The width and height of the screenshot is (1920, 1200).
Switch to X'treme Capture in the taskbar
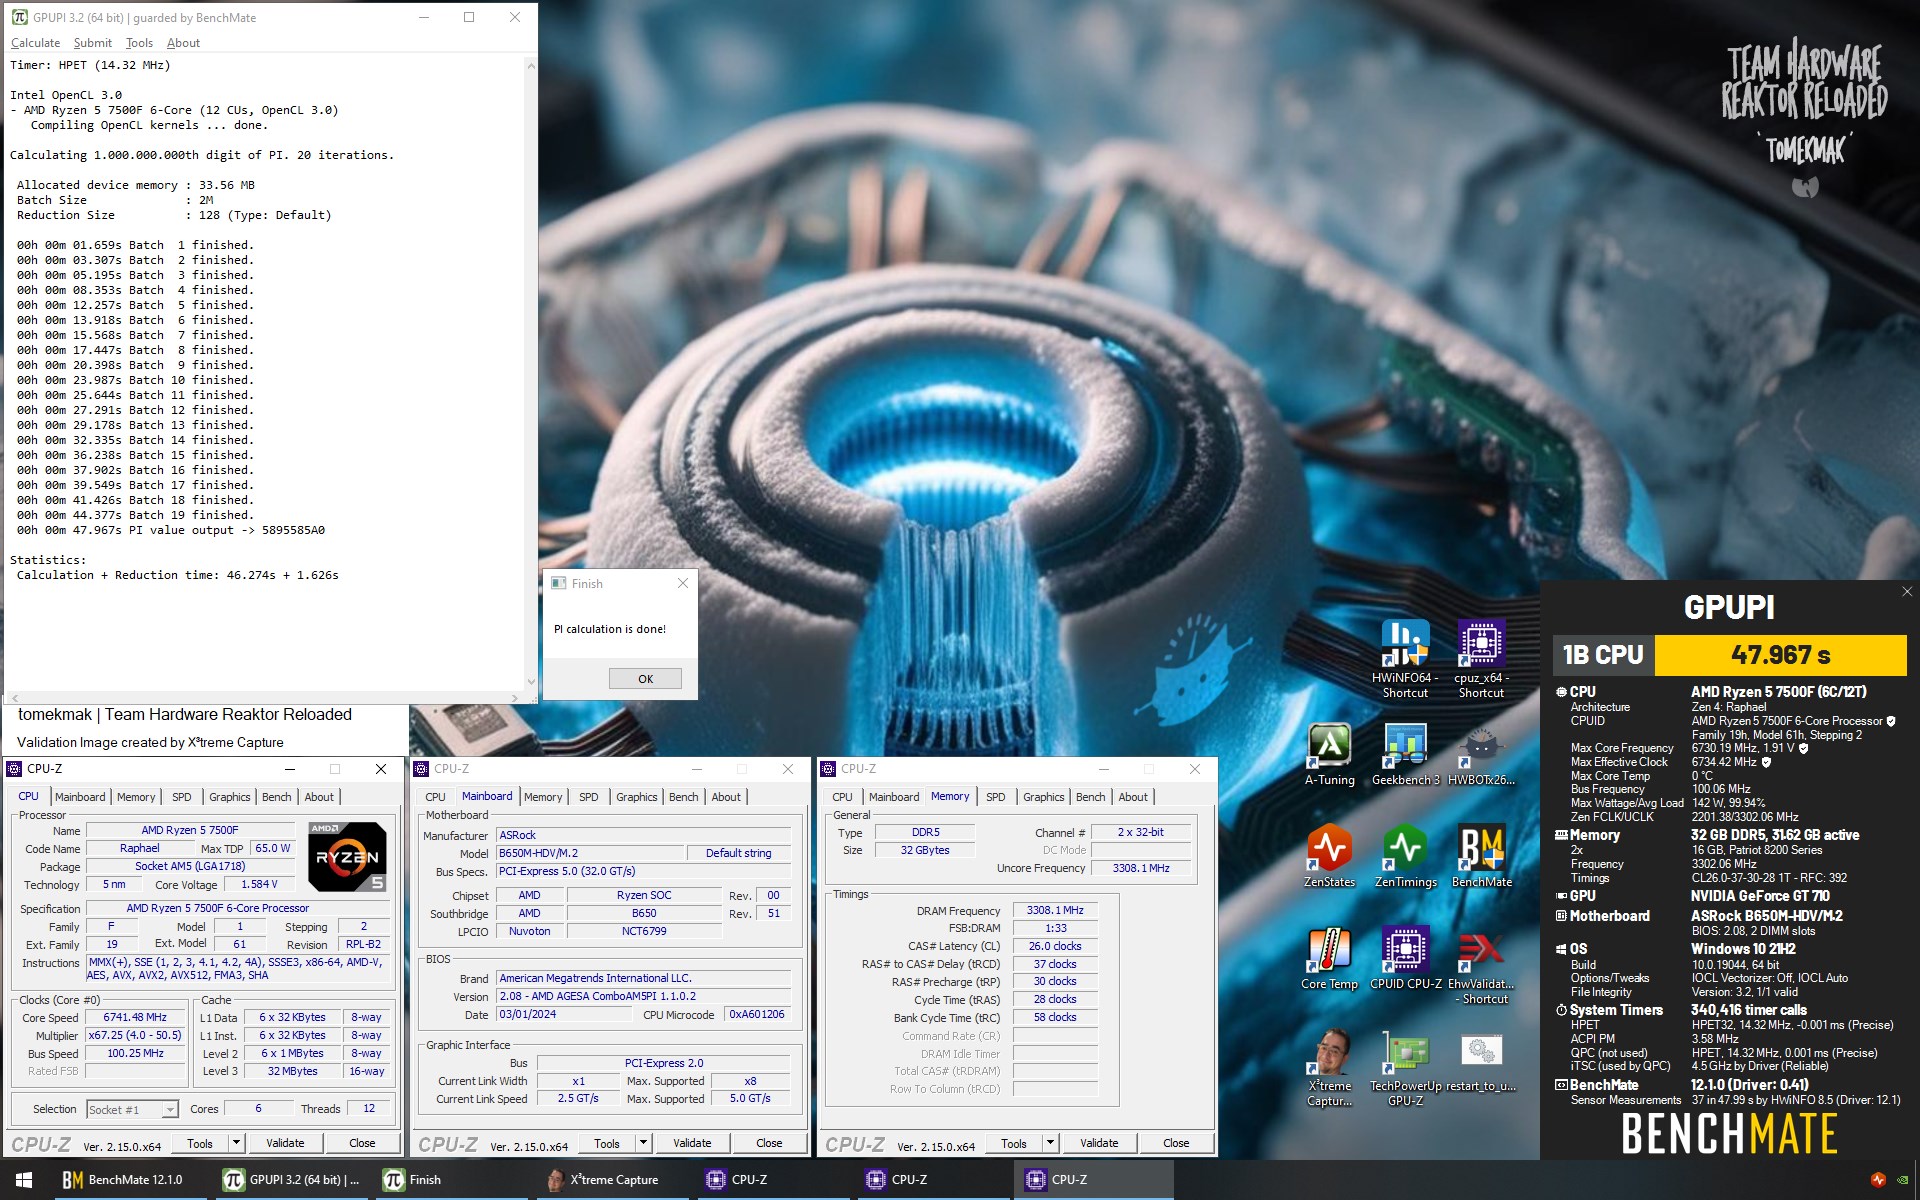coord(612,1180)
